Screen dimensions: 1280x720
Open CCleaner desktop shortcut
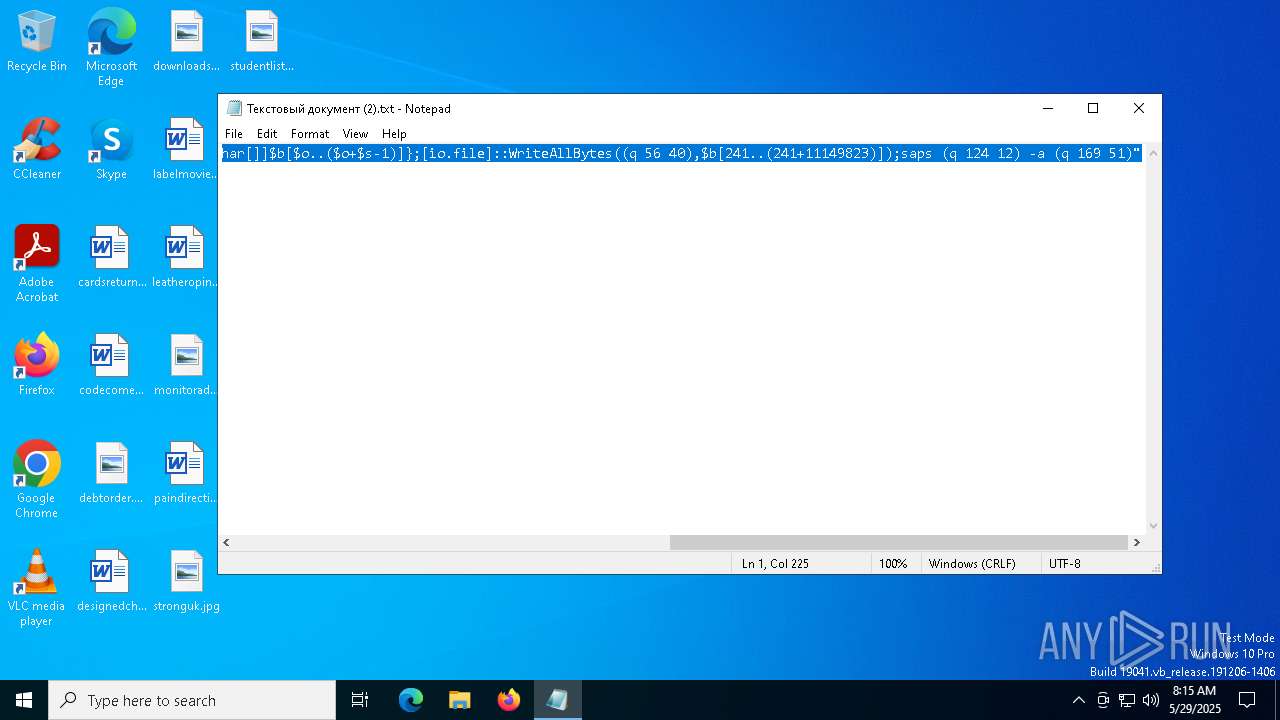click(37, 150)
